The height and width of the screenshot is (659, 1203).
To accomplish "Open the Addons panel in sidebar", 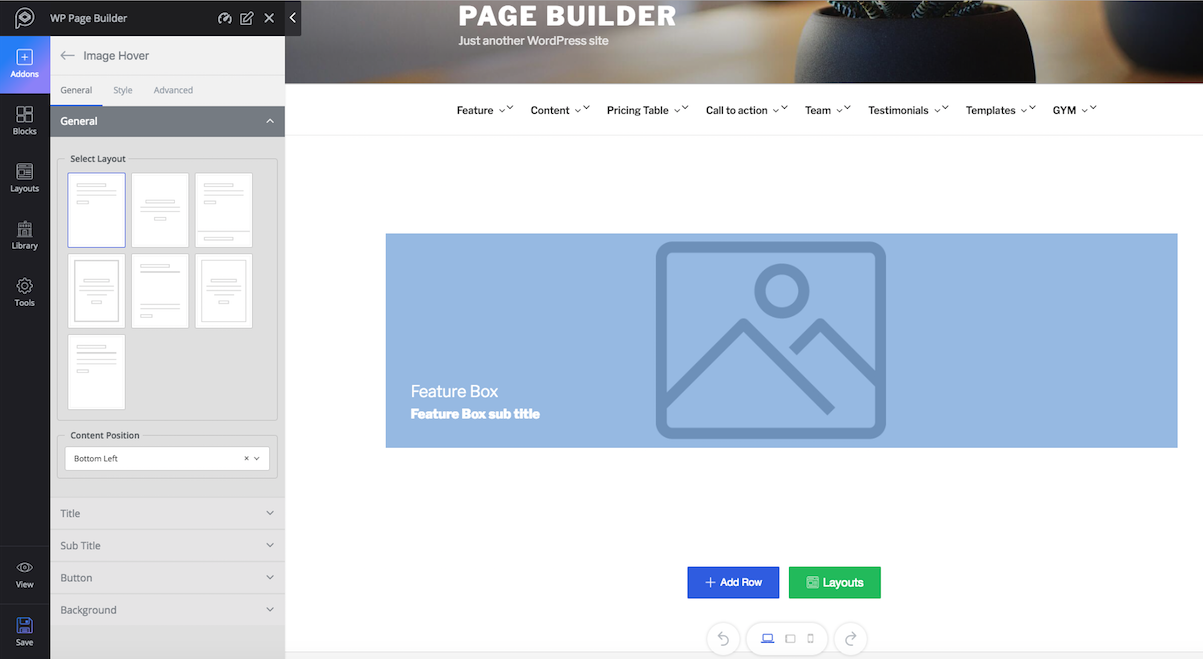I will 25,64.
